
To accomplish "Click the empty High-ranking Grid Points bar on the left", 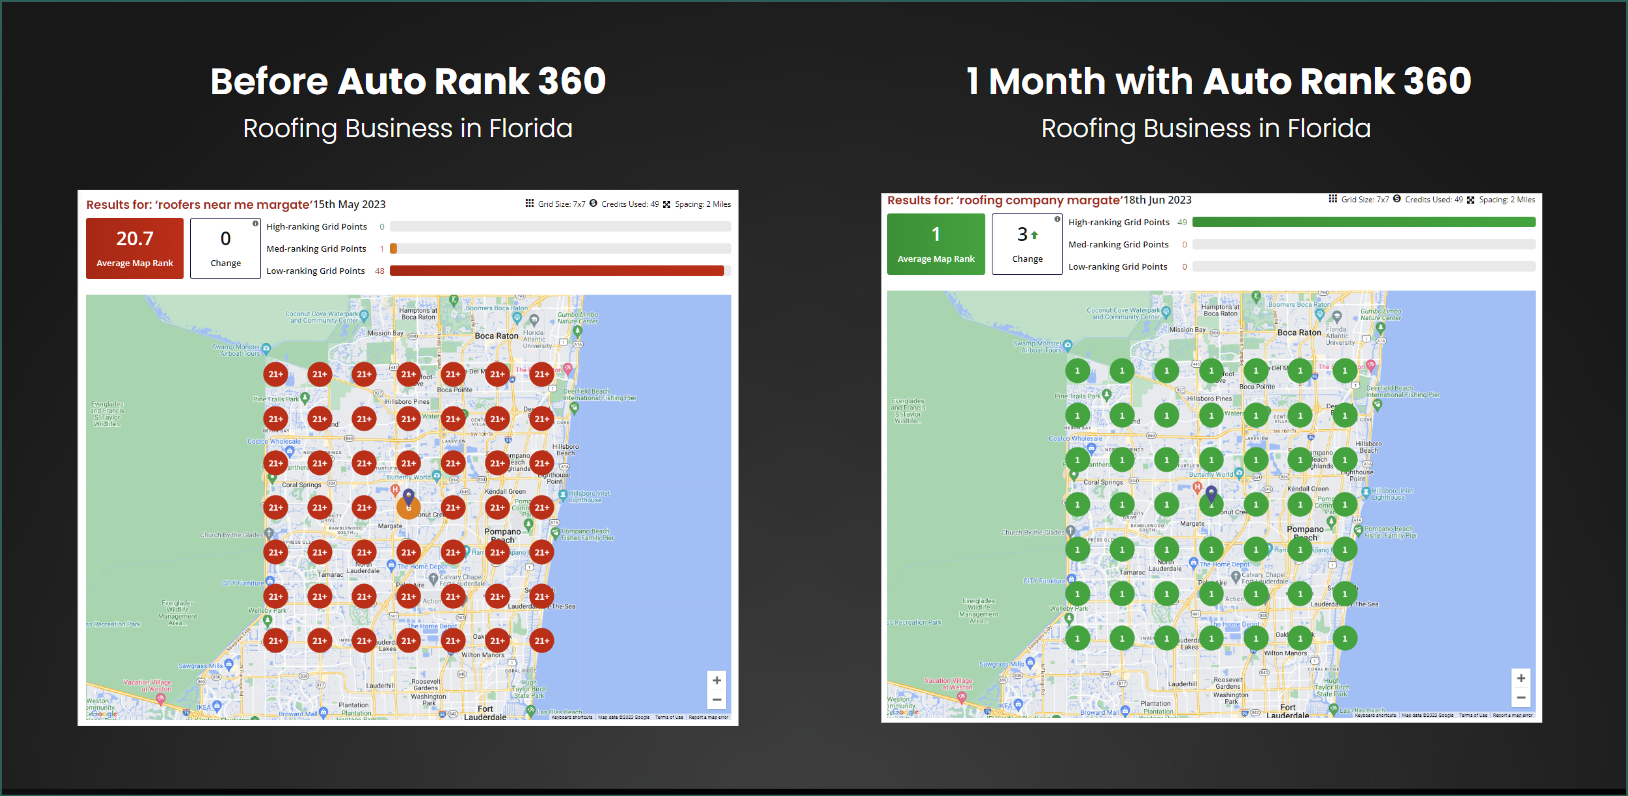I will (560, 227).
